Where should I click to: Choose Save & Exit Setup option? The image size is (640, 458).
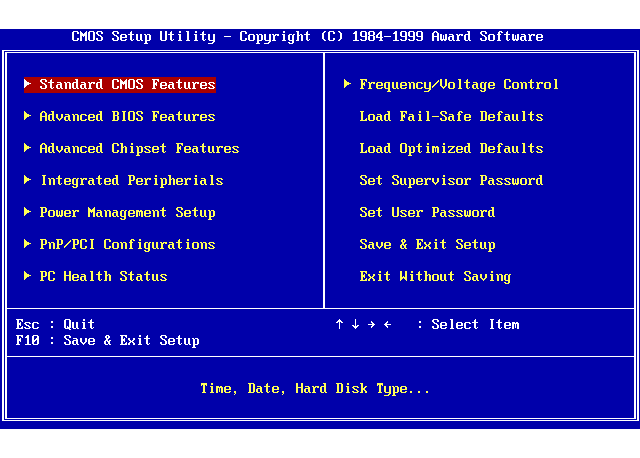click(x=427, y=245)
